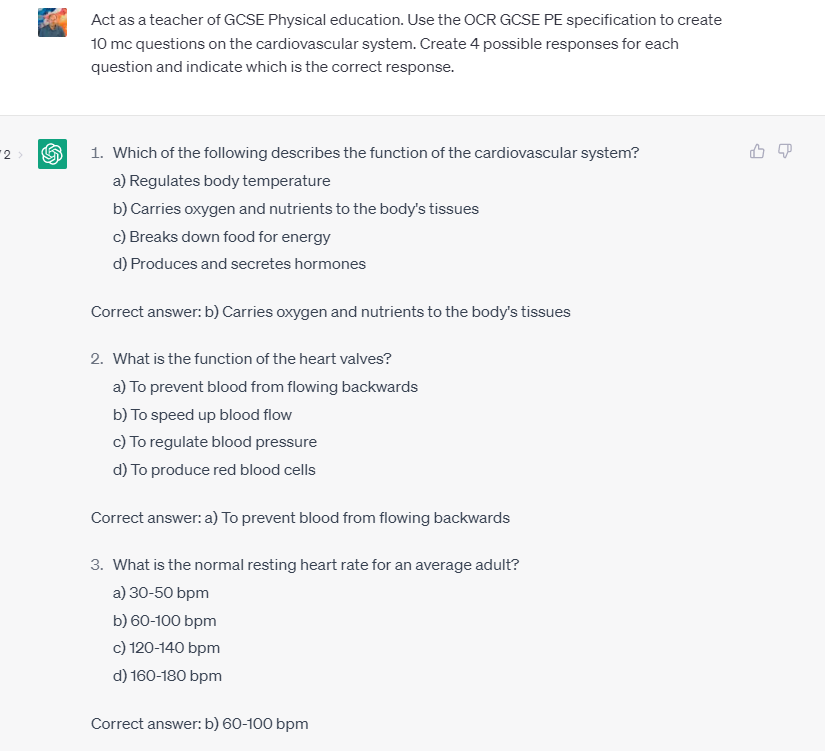Click question 3 about resting heart rate
This screenshot has width=825, height=751.
[x=316, y=565]
